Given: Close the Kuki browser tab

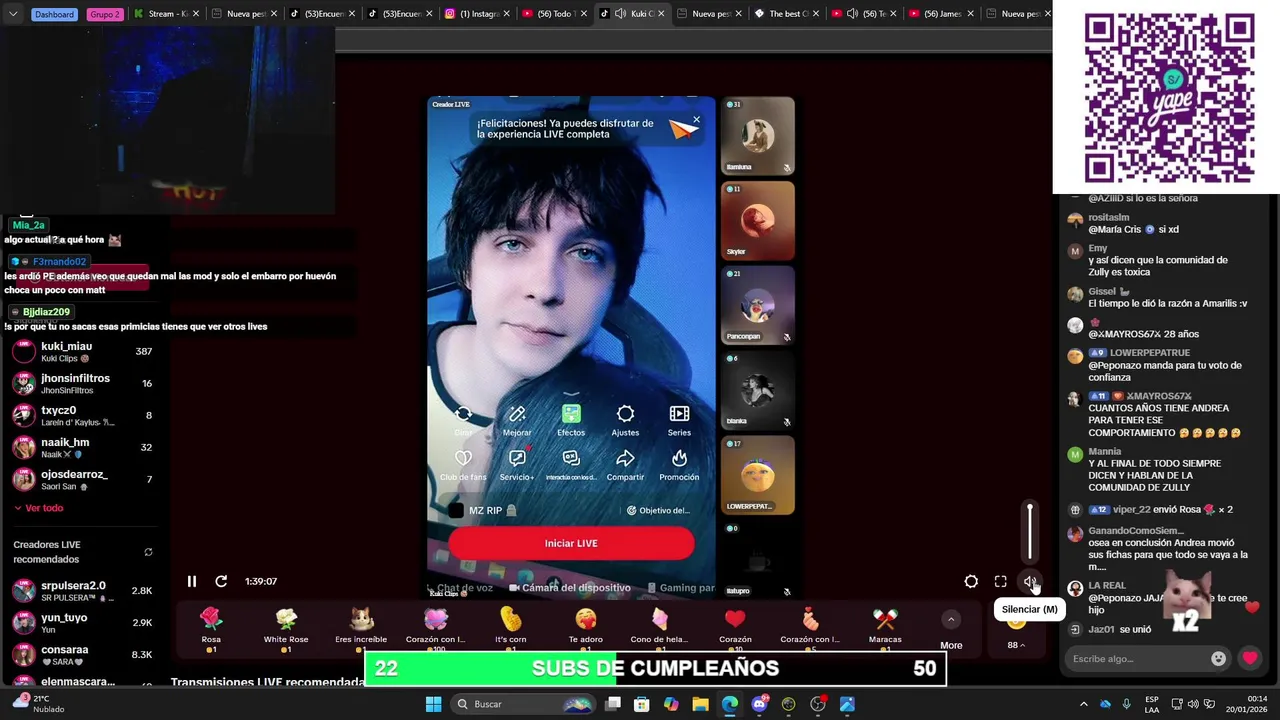Looking at the screenshot, I should tap(661, 14).
